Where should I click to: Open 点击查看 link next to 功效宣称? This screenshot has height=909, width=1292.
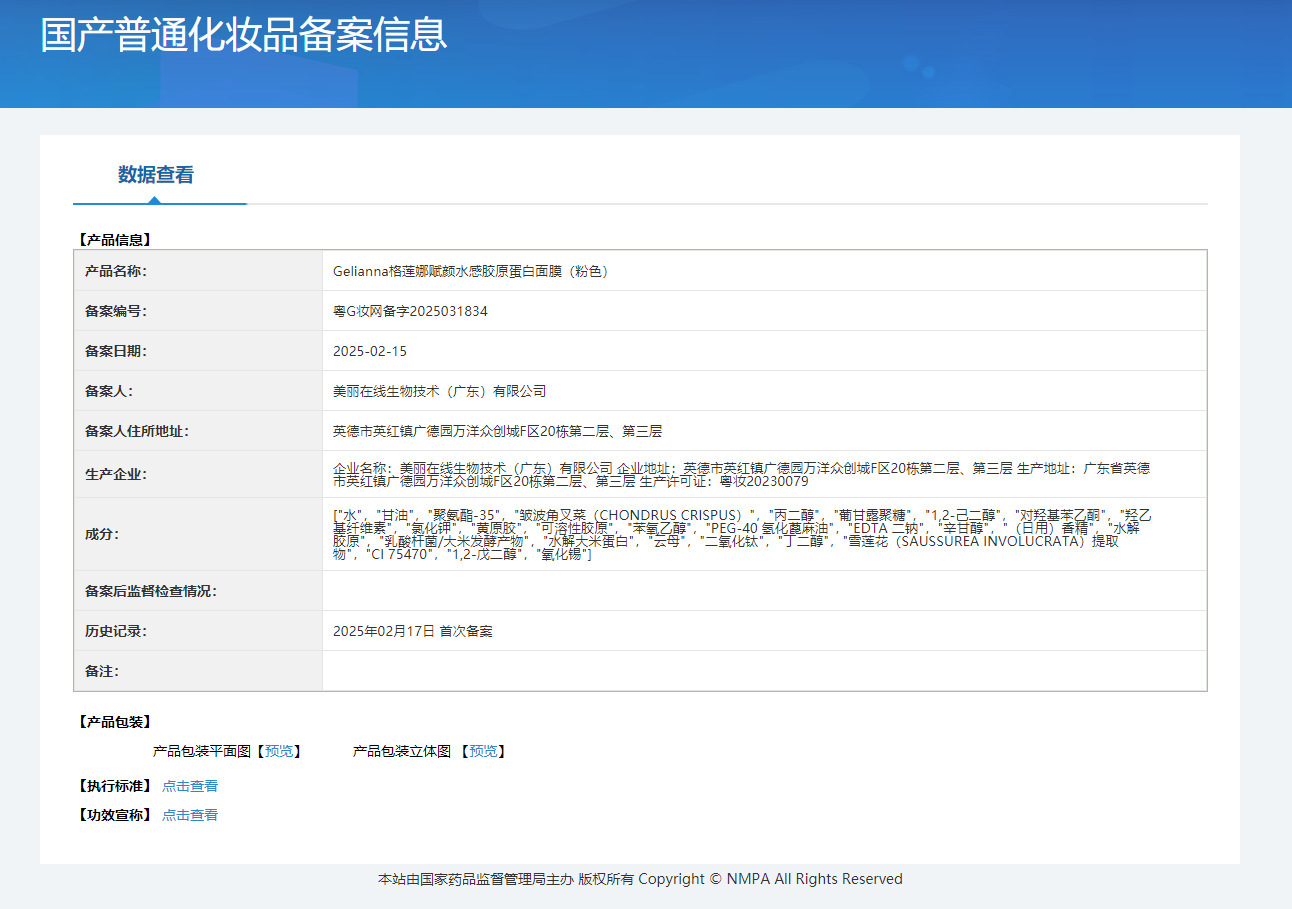(190, 815)
